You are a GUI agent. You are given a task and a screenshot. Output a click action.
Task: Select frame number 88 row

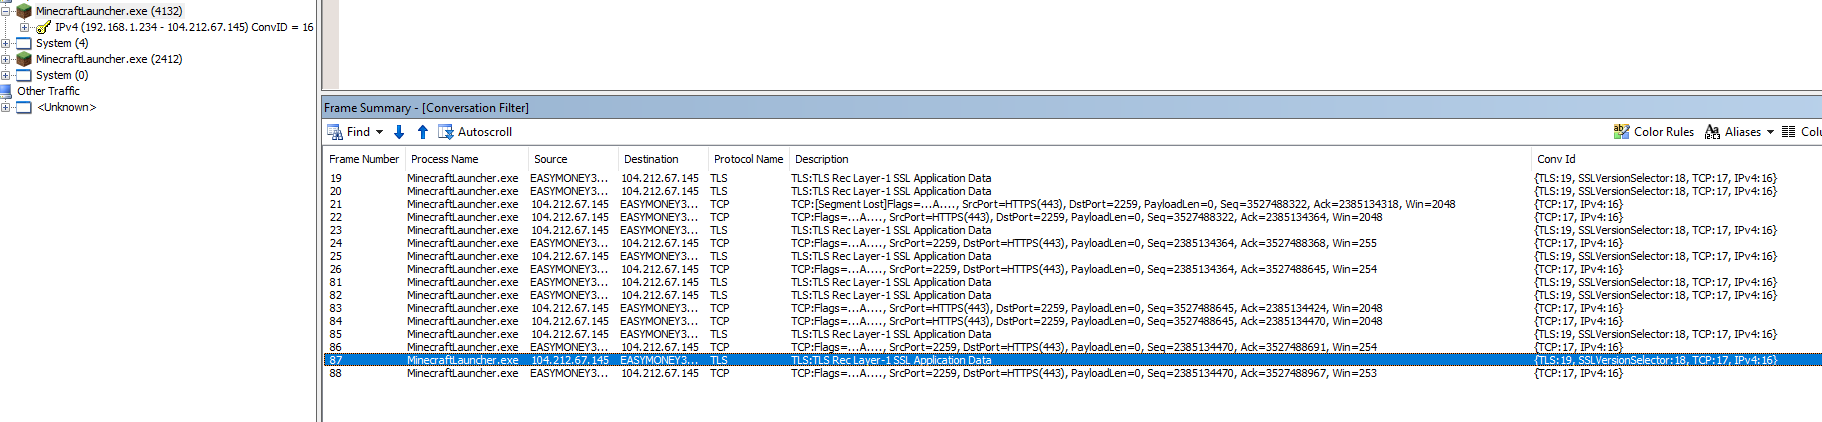(x=1072, y=373)
